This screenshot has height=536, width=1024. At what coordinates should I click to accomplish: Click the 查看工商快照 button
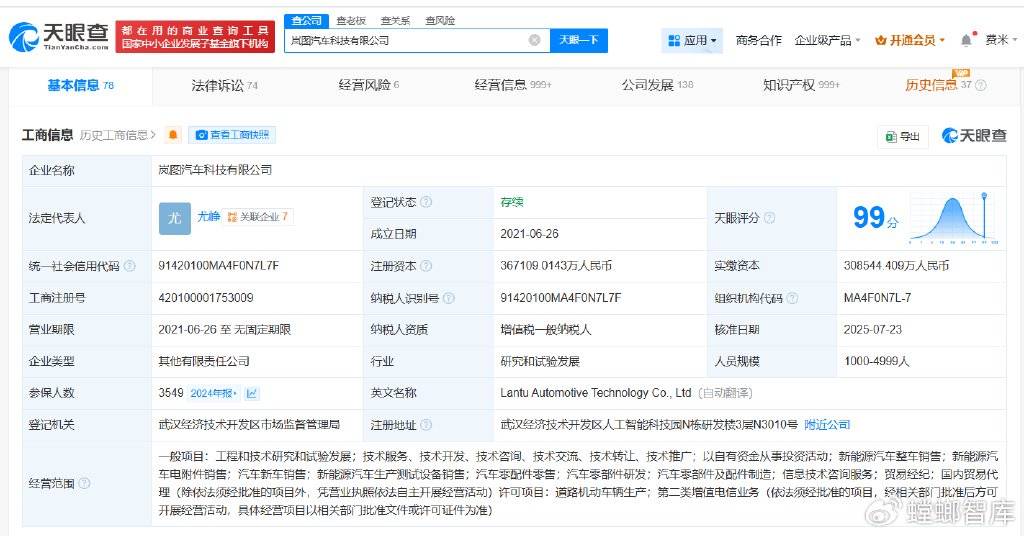point(232,134)
